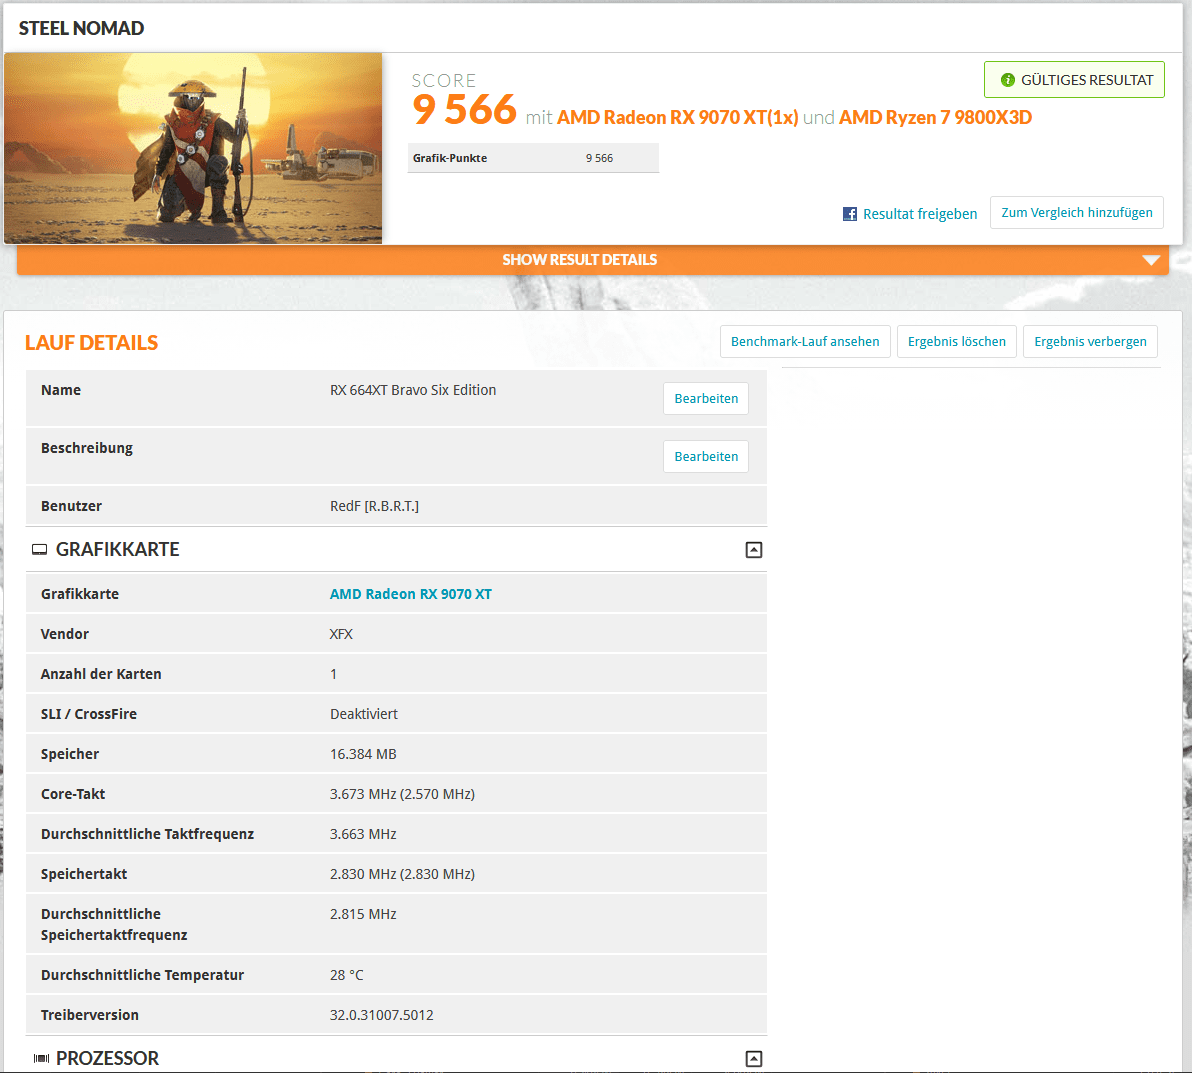The height and width of the screenshot is (1073, 1192).
Task: Click Core-Takt value 3.673 MHz (2.570 MHz)
Action: pyautogui.click(x=402, y=794)
